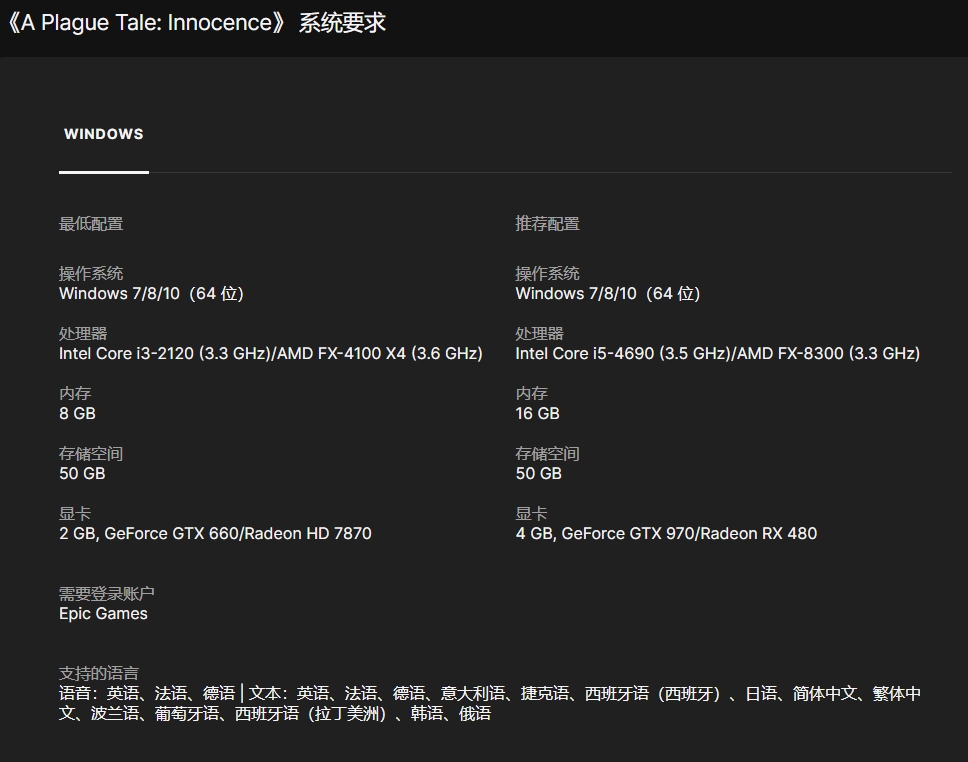
Task: Click the 操作系统 label under 最低配置
Action: tap(91, 273)
